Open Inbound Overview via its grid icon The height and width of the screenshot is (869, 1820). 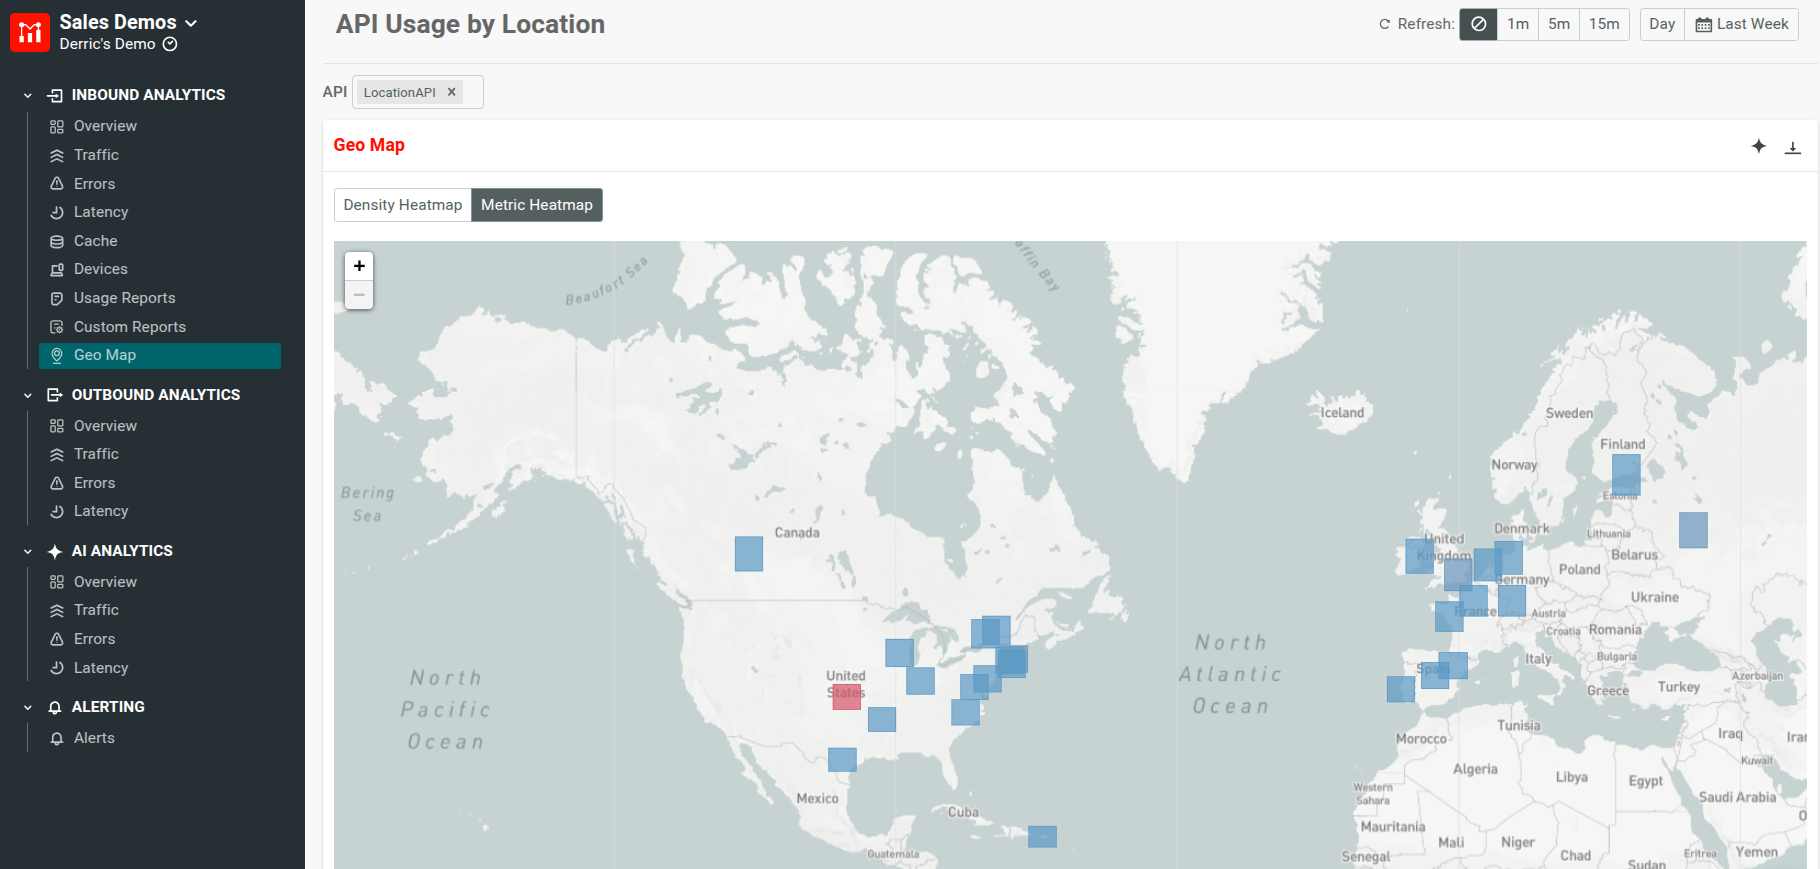coord(57,127)
